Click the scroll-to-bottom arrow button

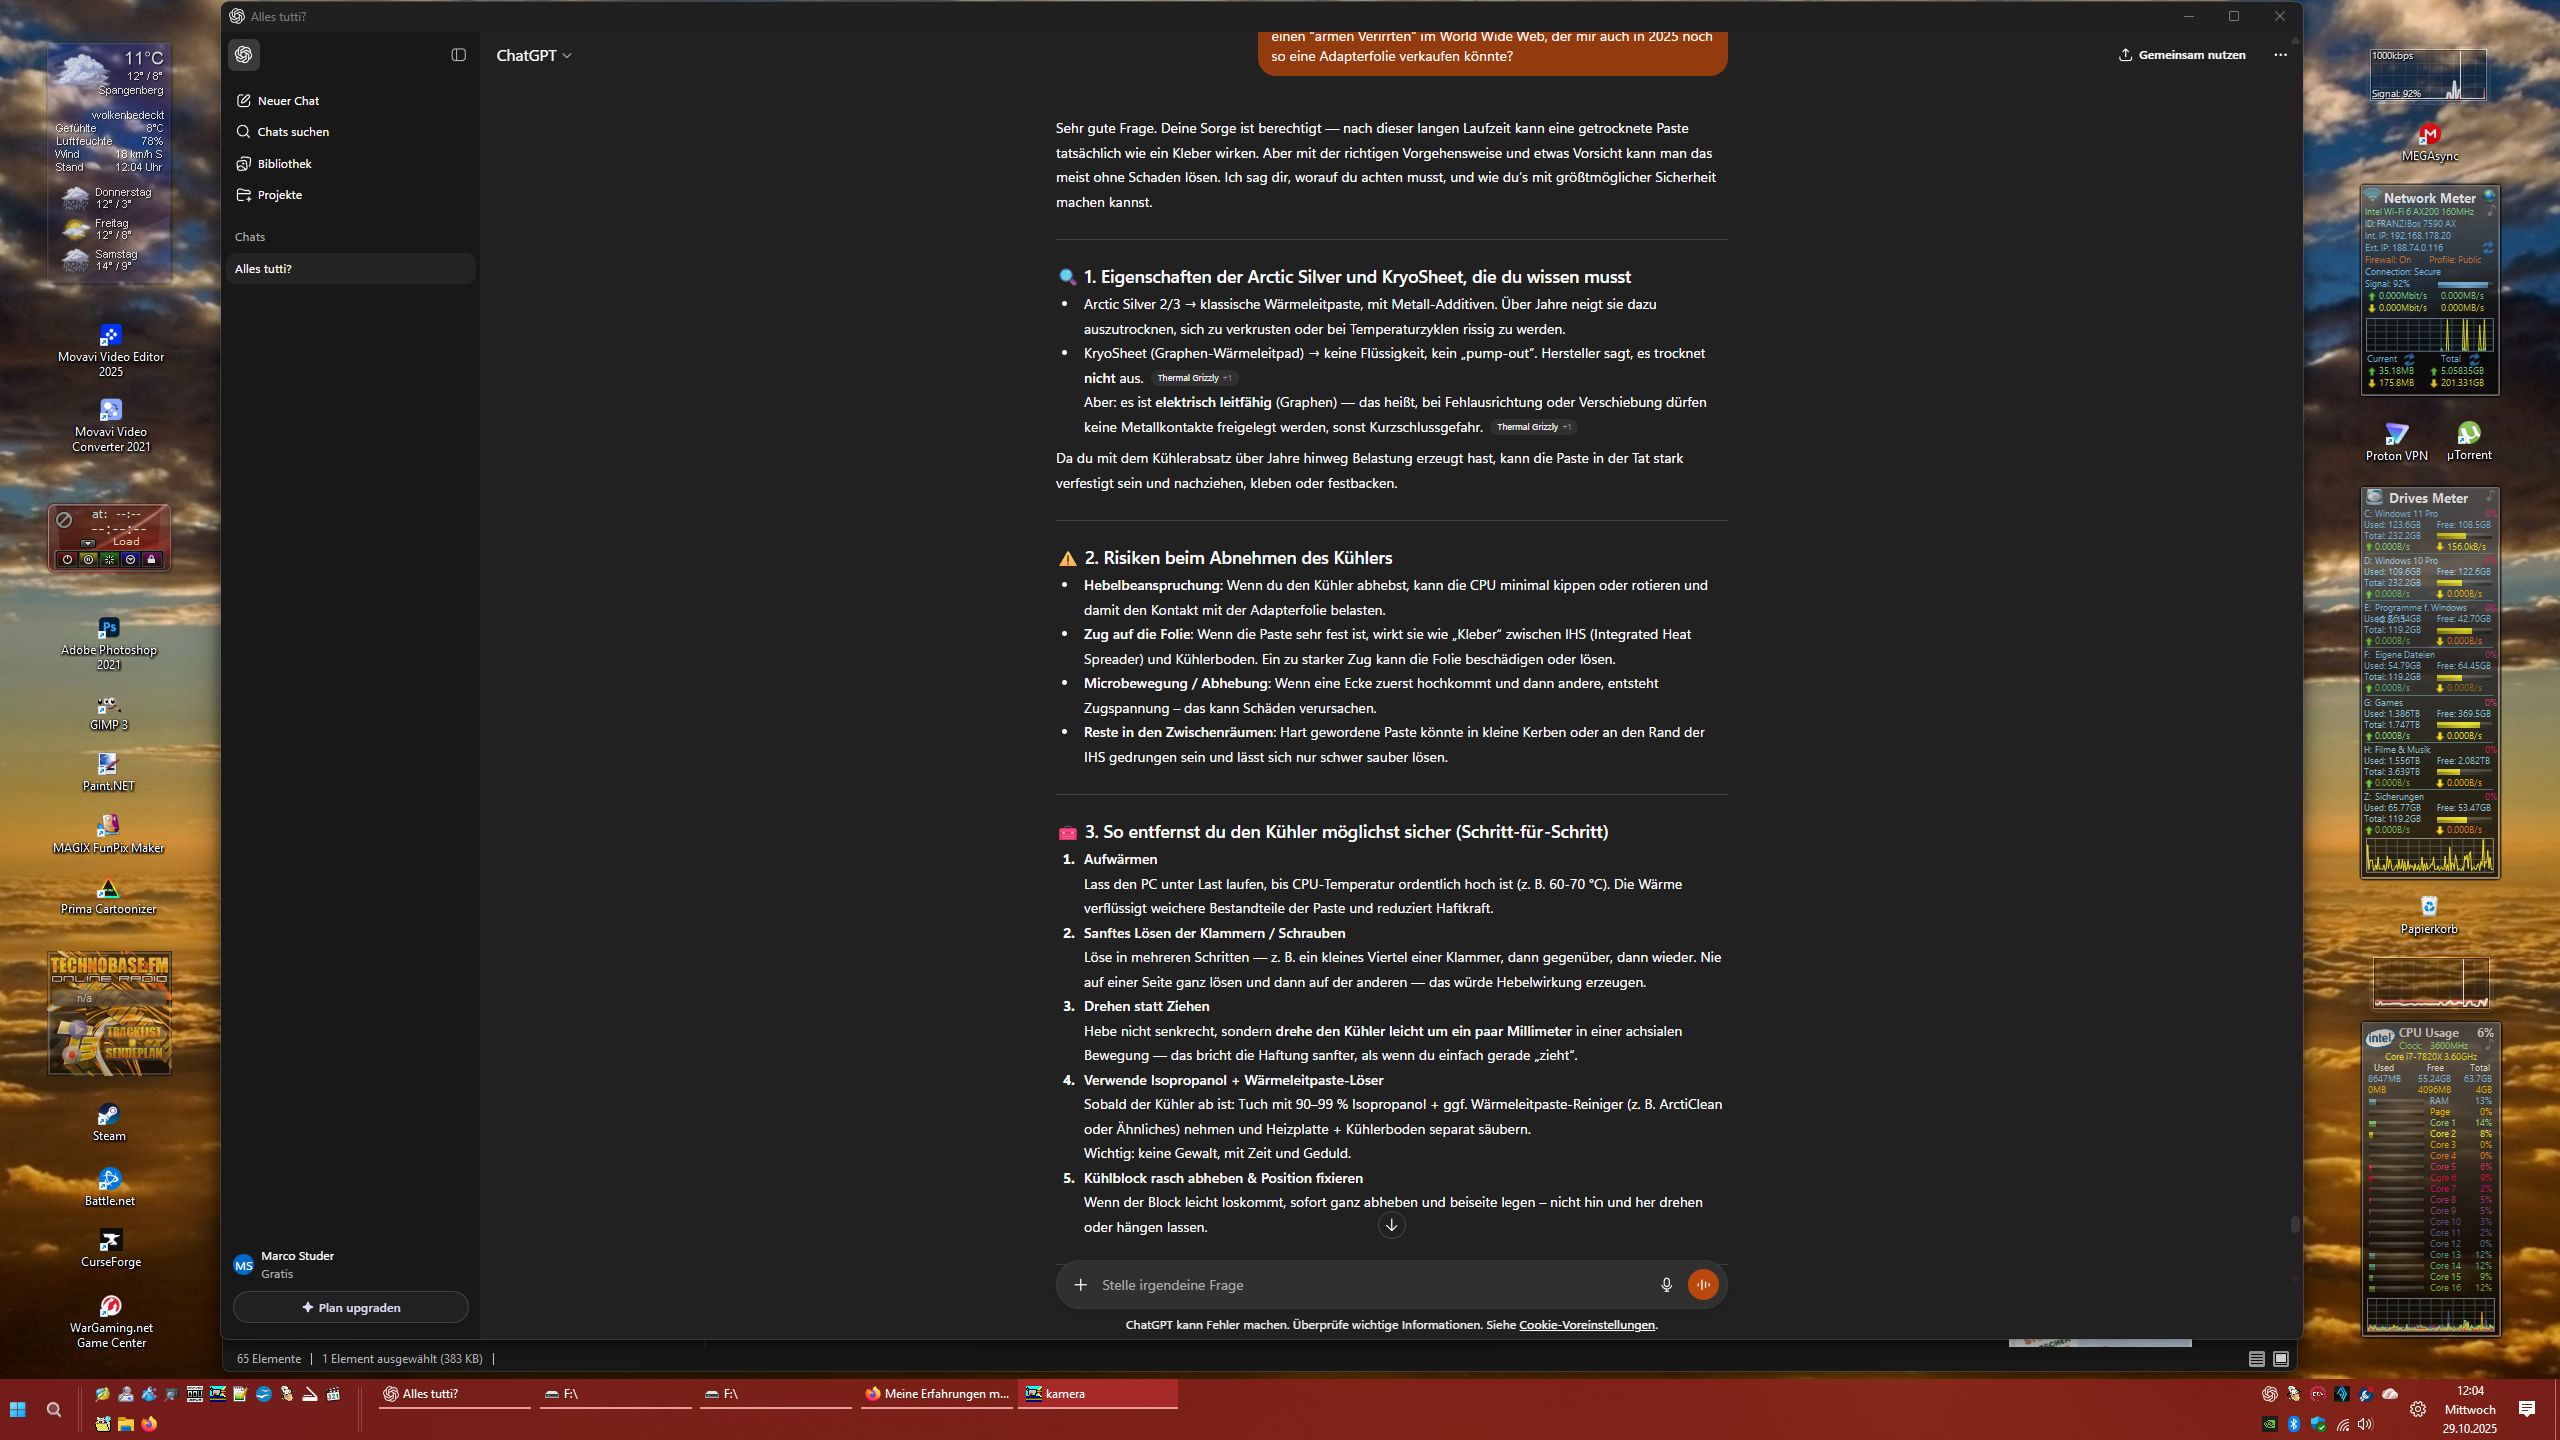(1391, 1225)
